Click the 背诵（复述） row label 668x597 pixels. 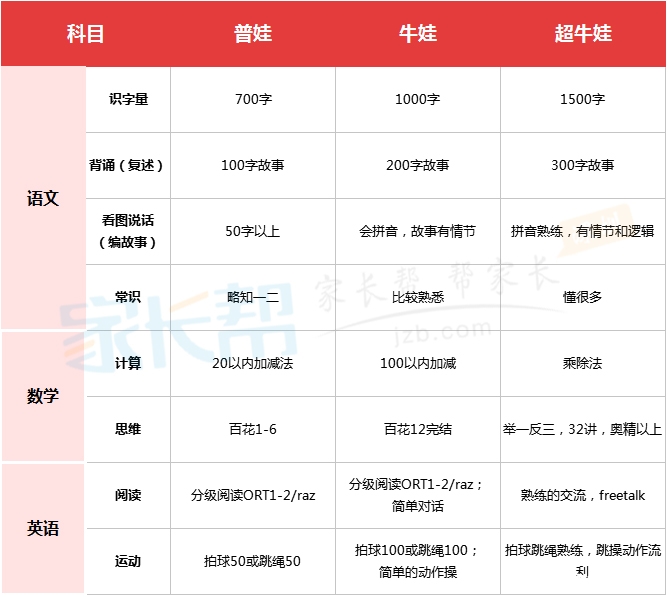(128, 165)
